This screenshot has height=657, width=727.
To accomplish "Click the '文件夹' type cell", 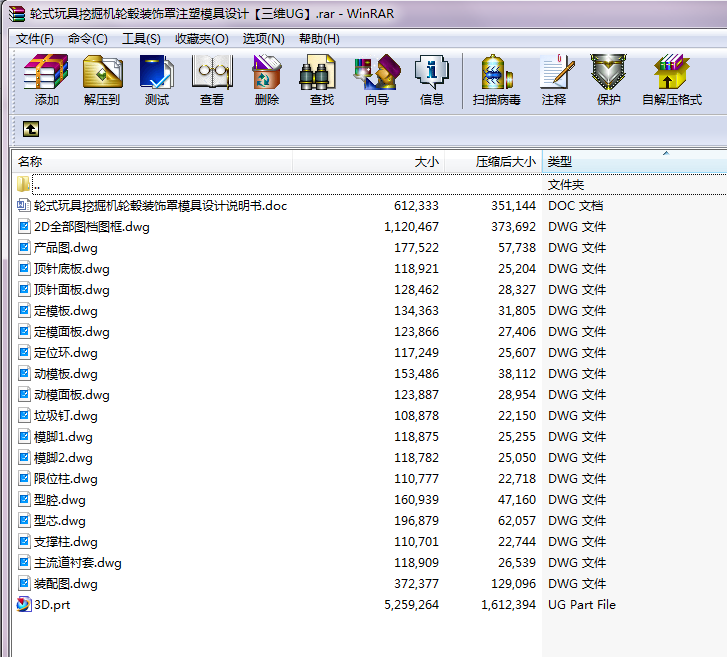I will click(x=566, y=185).
